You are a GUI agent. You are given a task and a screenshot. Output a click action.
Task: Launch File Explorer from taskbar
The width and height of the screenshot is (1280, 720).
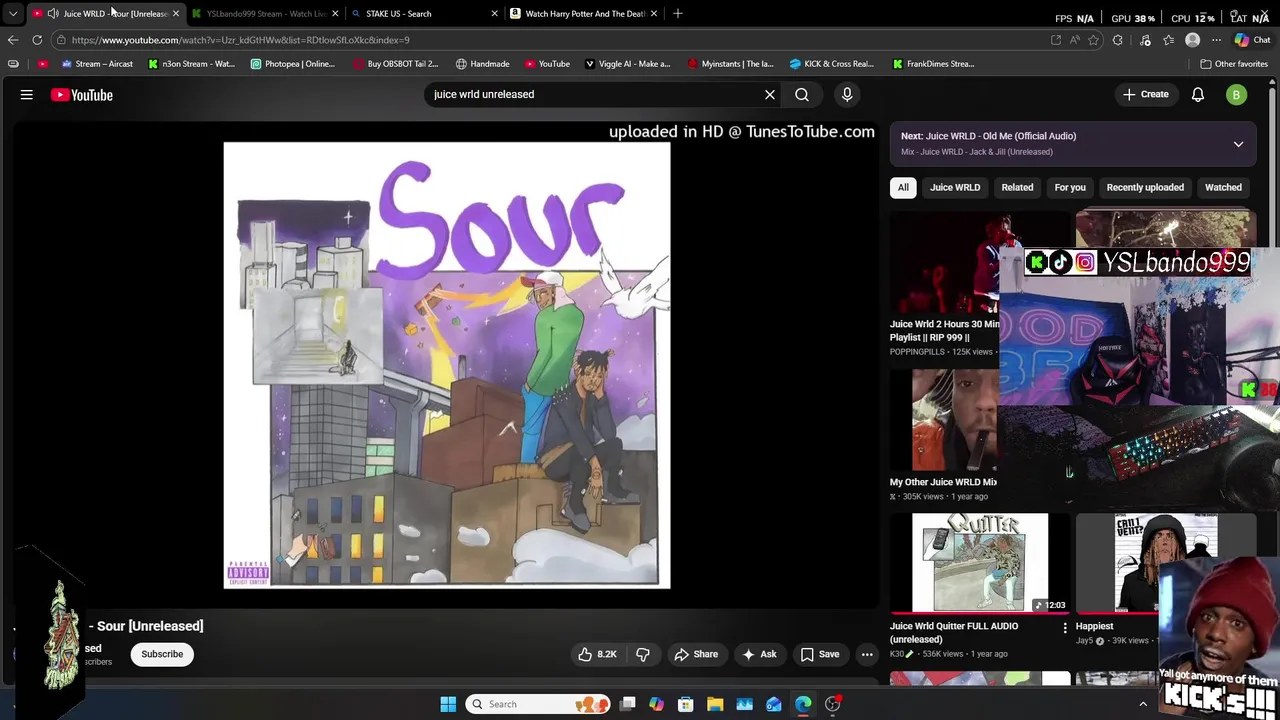click(715, 704)
